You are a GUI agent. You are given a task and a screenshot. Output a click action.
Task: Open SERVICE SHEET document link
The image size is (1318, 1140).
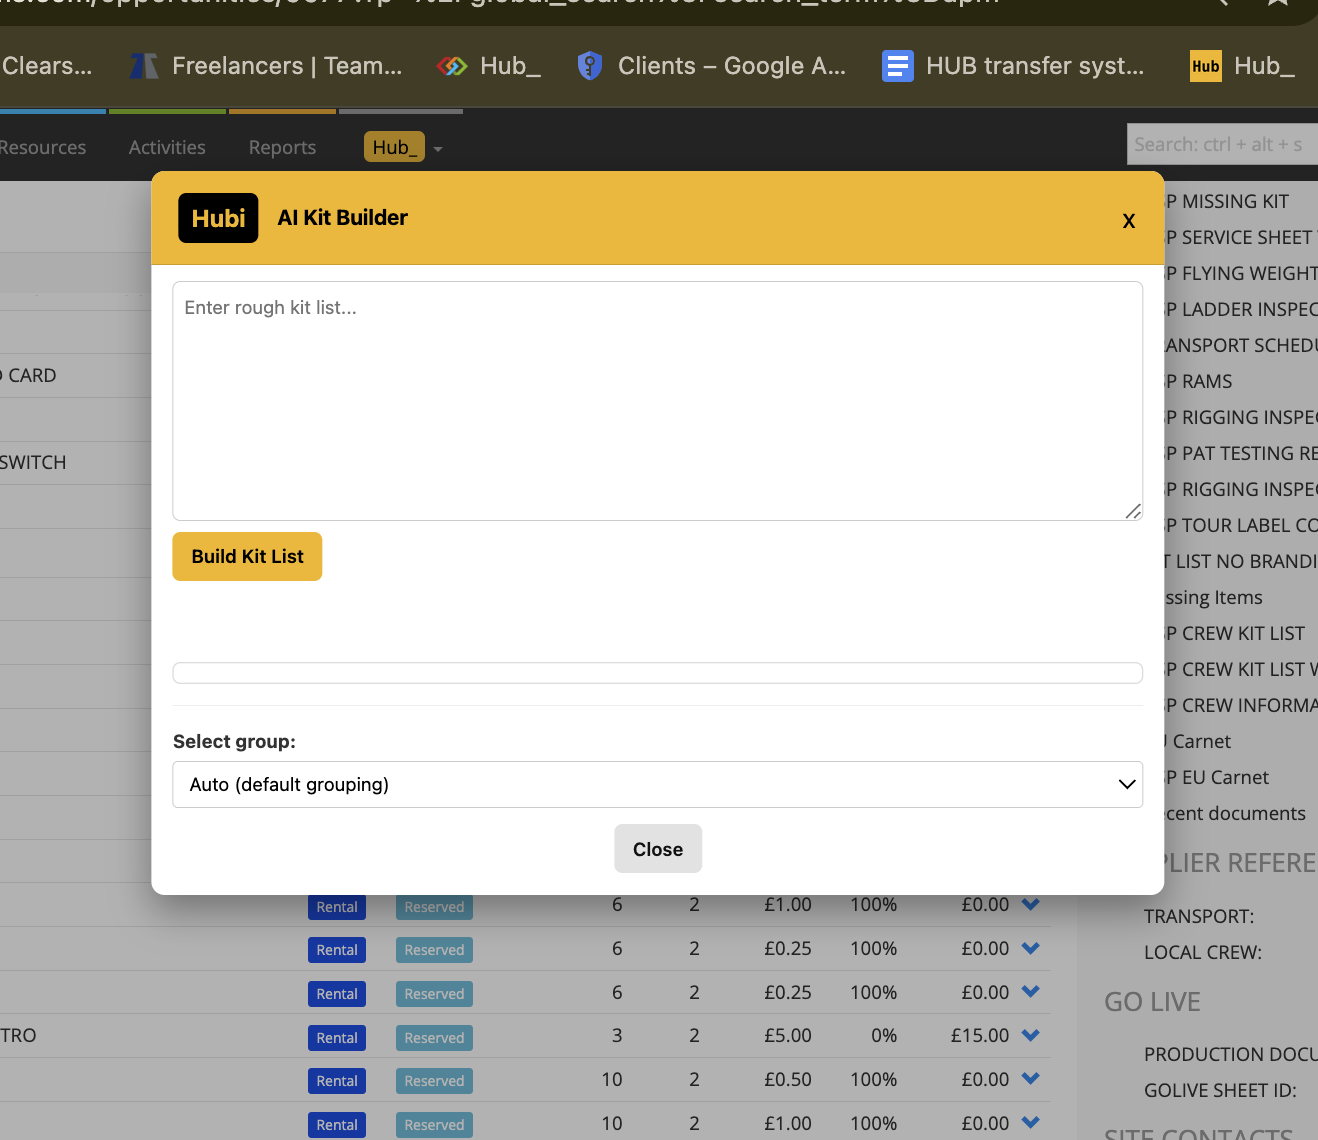coord(1240,237)
